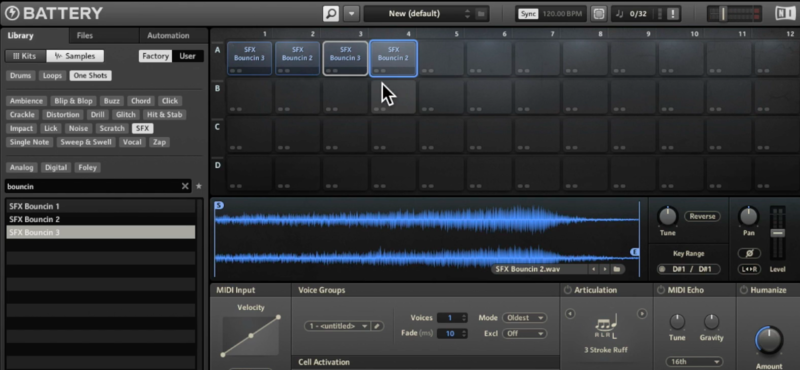Screen dimensions: 800x370
Task: Enable the Humanize power button
Action: [744, 290]
